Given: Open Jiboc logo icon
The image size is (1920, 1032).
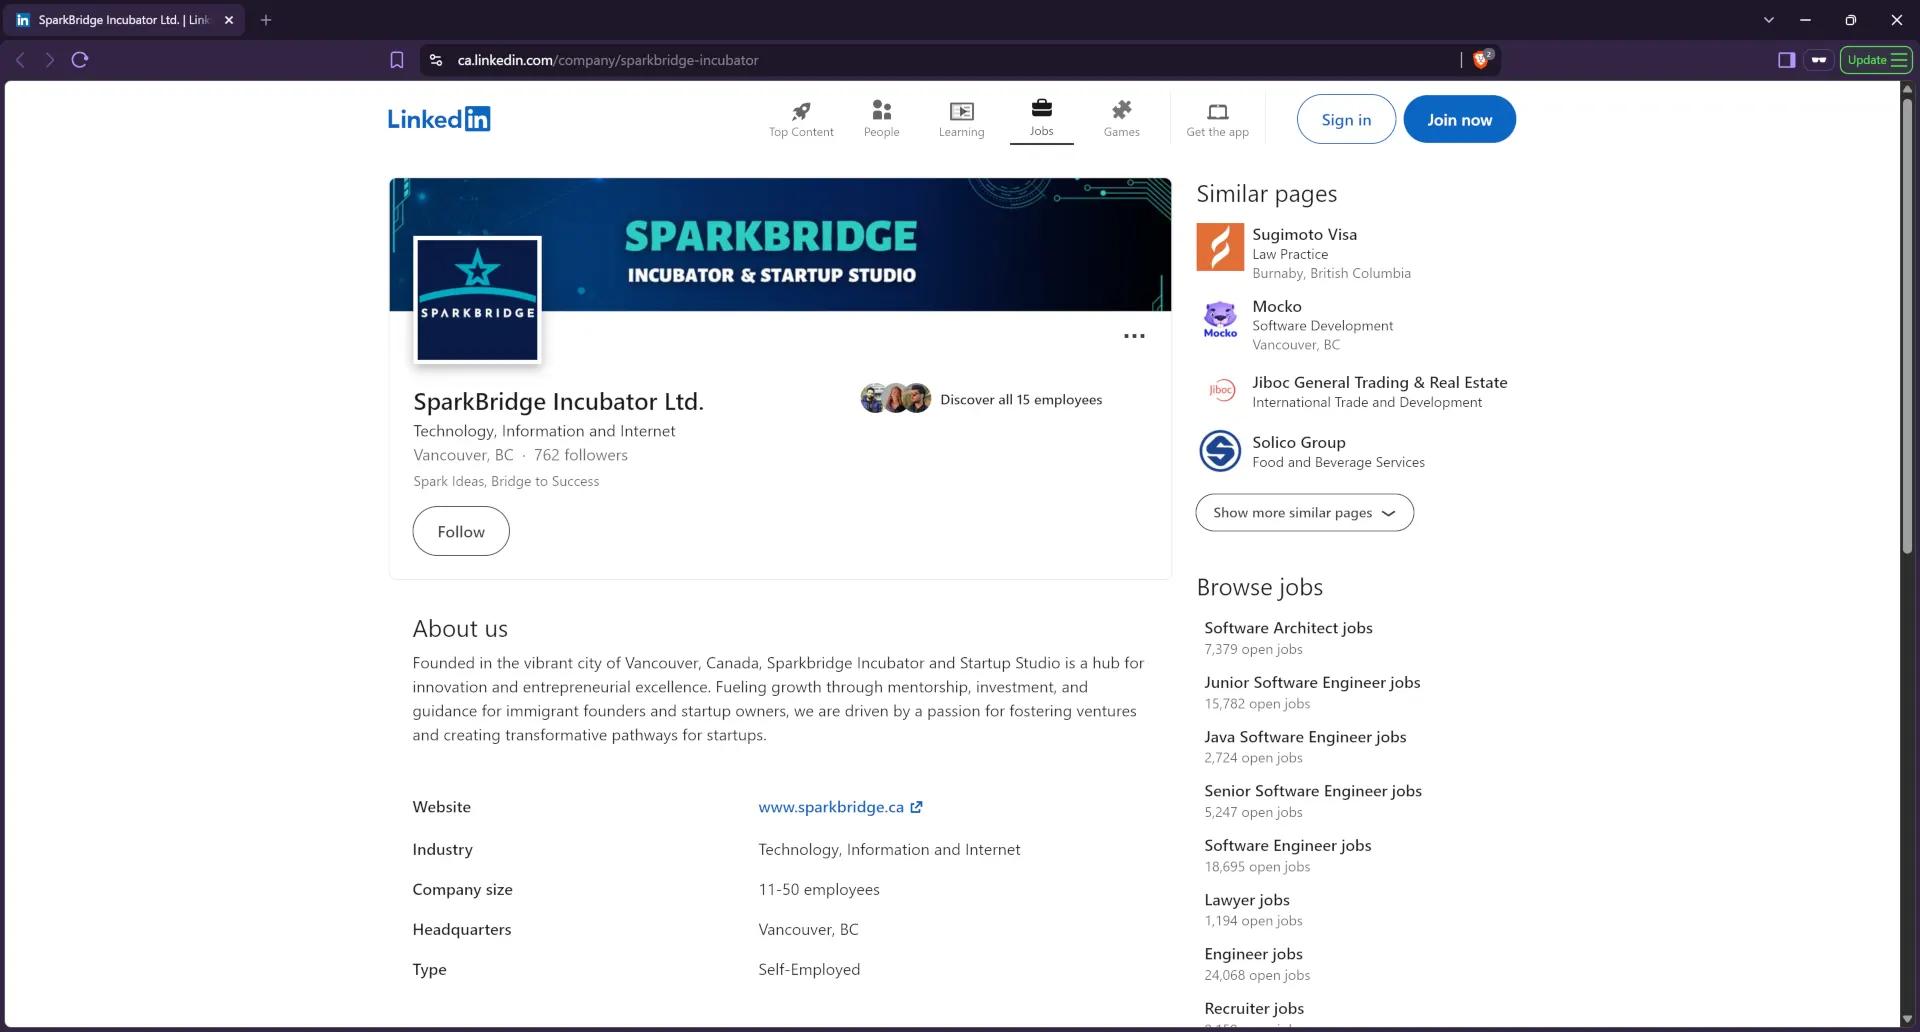Looking at the screenshot, I should 1220,391.
